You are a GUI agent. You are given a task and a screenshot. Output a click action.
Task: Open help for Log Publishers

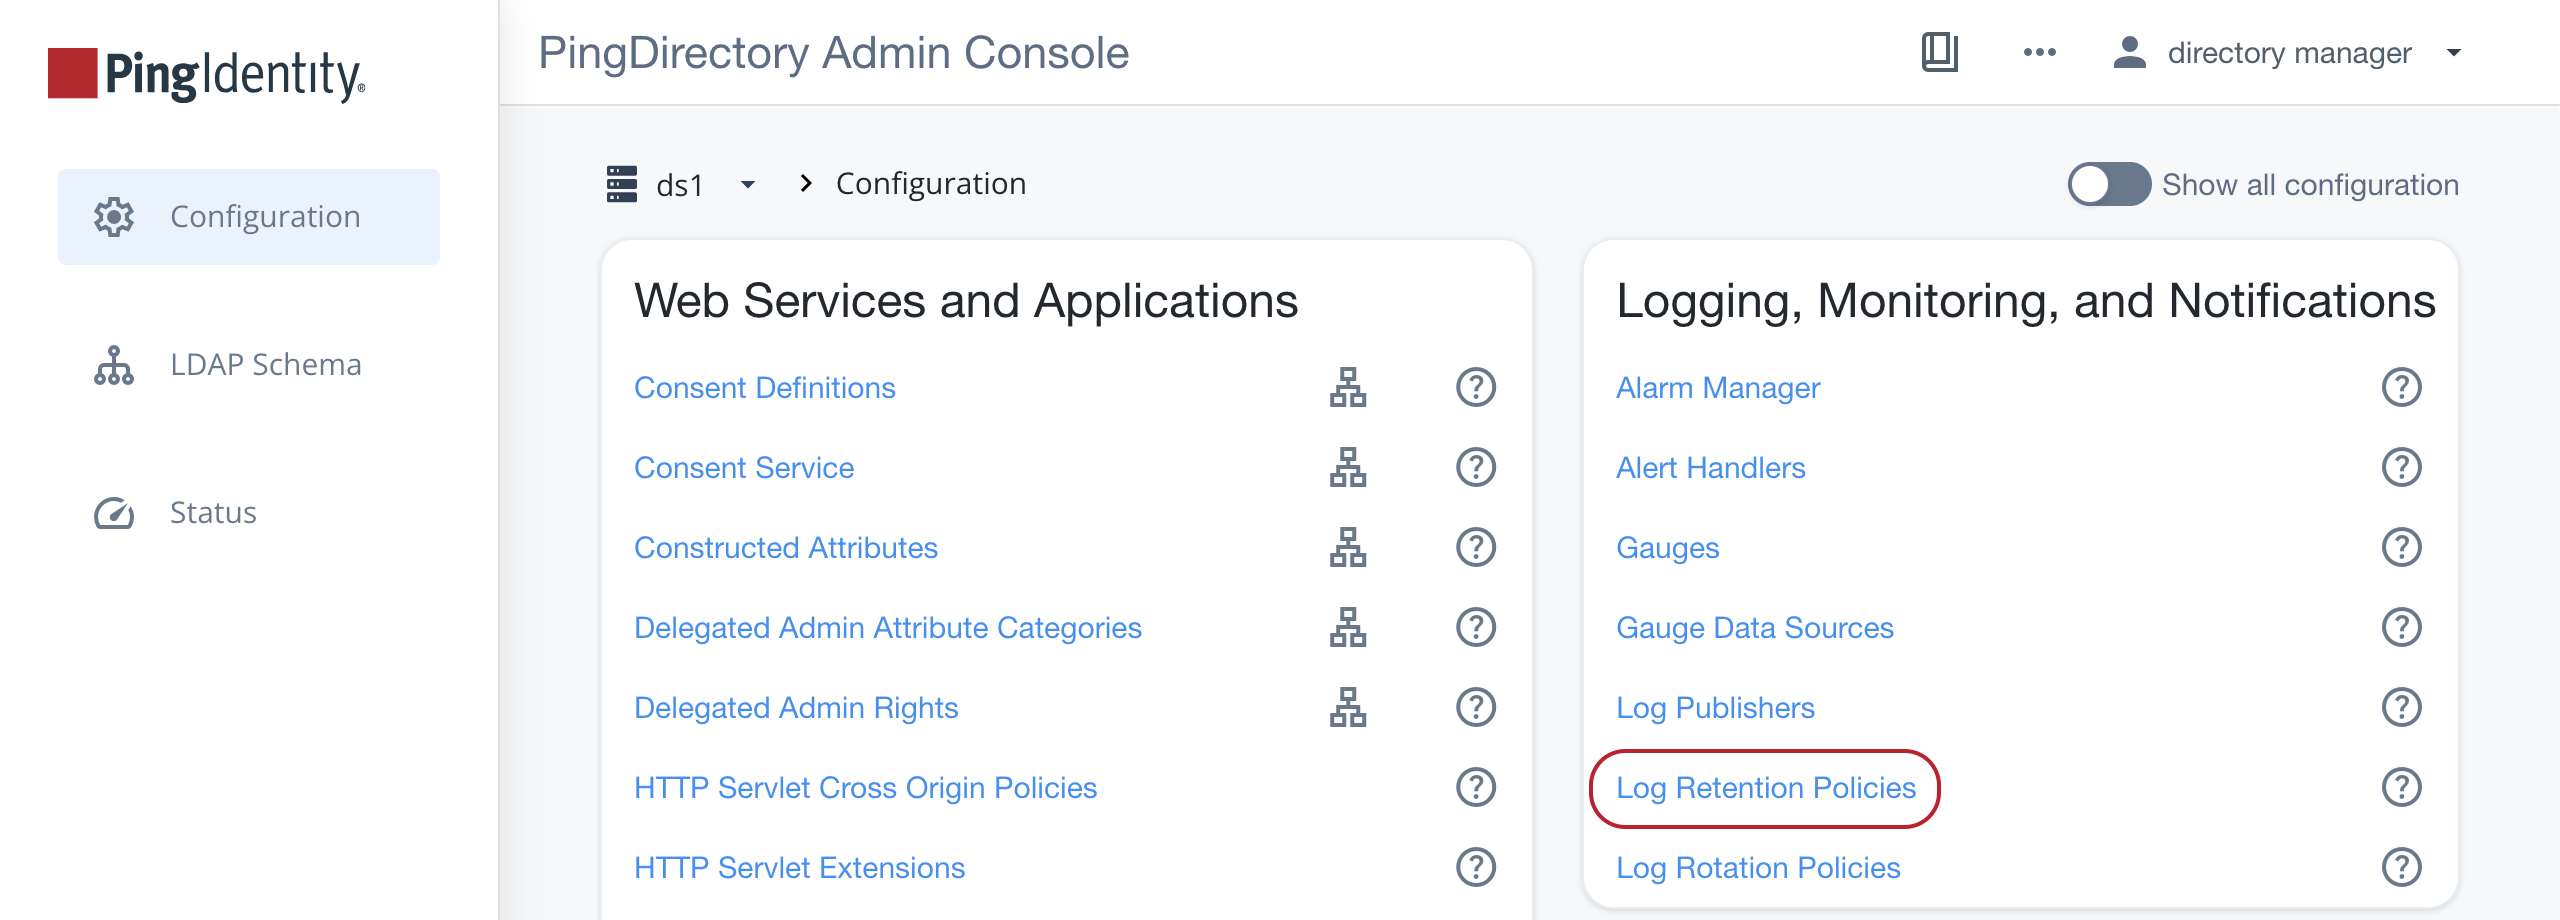(2403, 707)
